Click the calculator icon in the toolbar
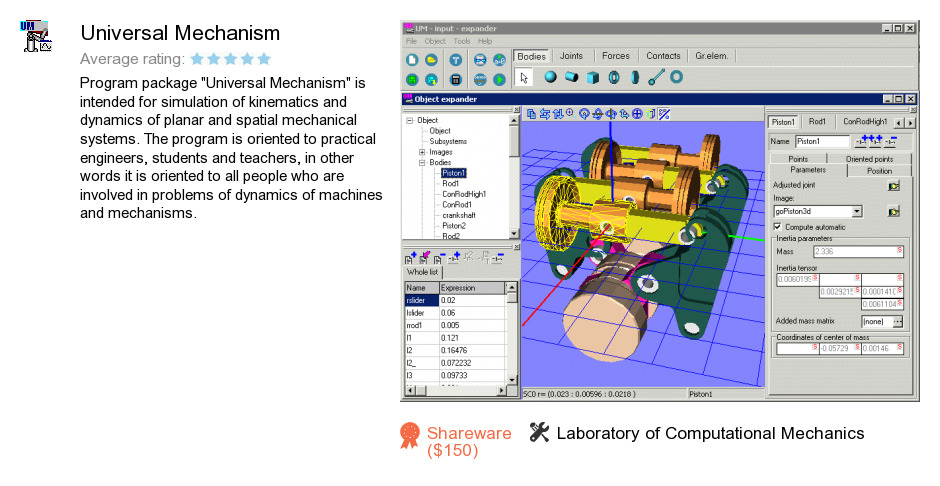The image size is (940, 486). click(456, 79)
